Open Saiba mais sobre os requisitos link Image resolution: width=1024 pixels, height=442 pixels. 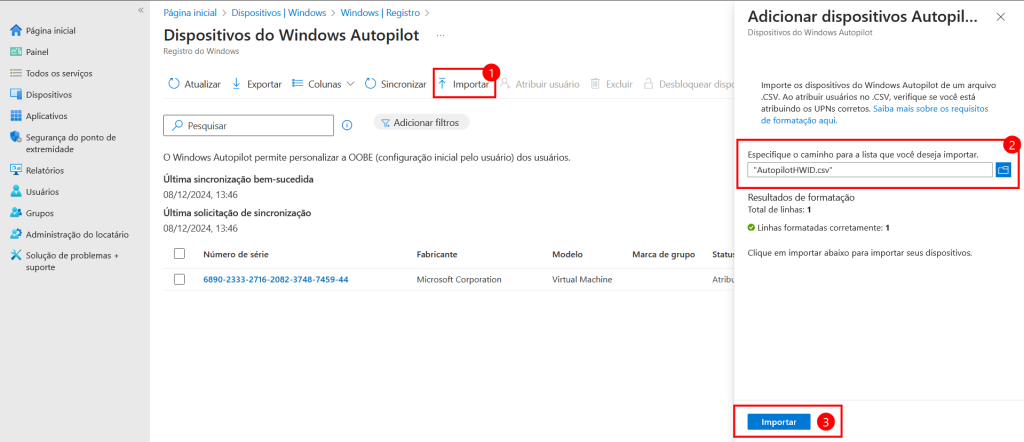point(876,114)
